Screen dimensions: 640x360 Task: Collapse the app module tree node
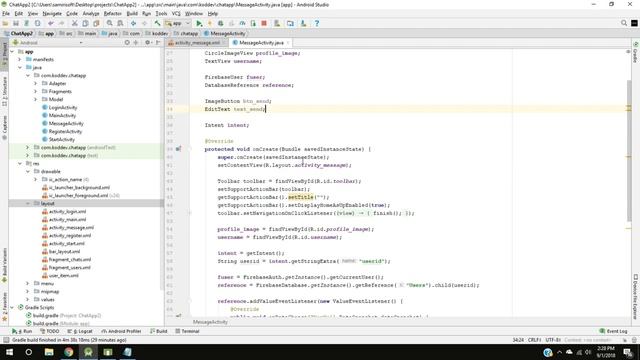[12, 52]
